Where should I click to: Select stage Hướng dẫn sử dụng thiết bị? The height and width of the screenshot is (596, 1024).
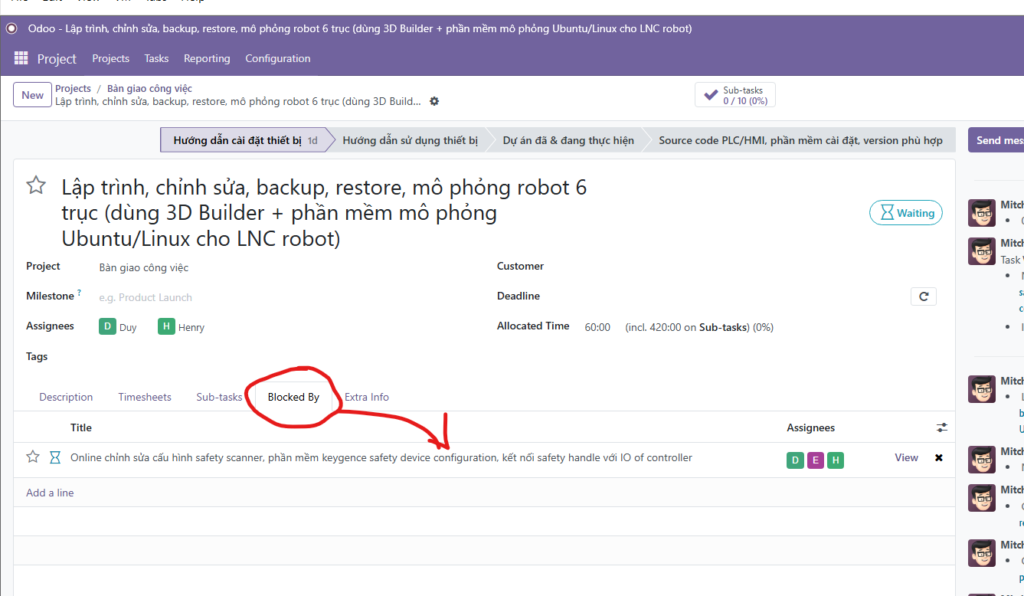[410, 141]
